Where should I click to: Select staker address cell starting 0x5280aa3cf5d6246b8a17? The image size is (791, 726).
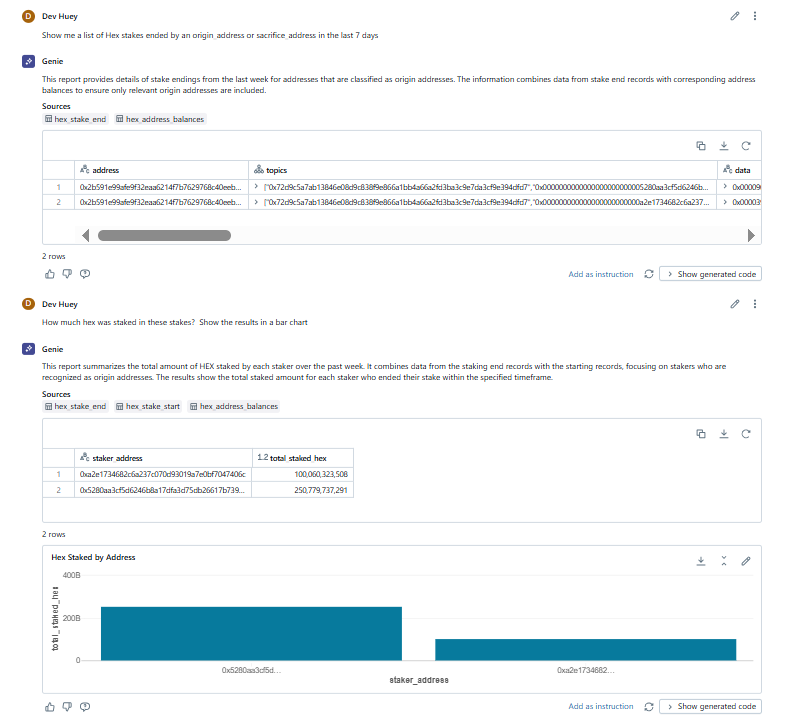(x=163, y=490)
